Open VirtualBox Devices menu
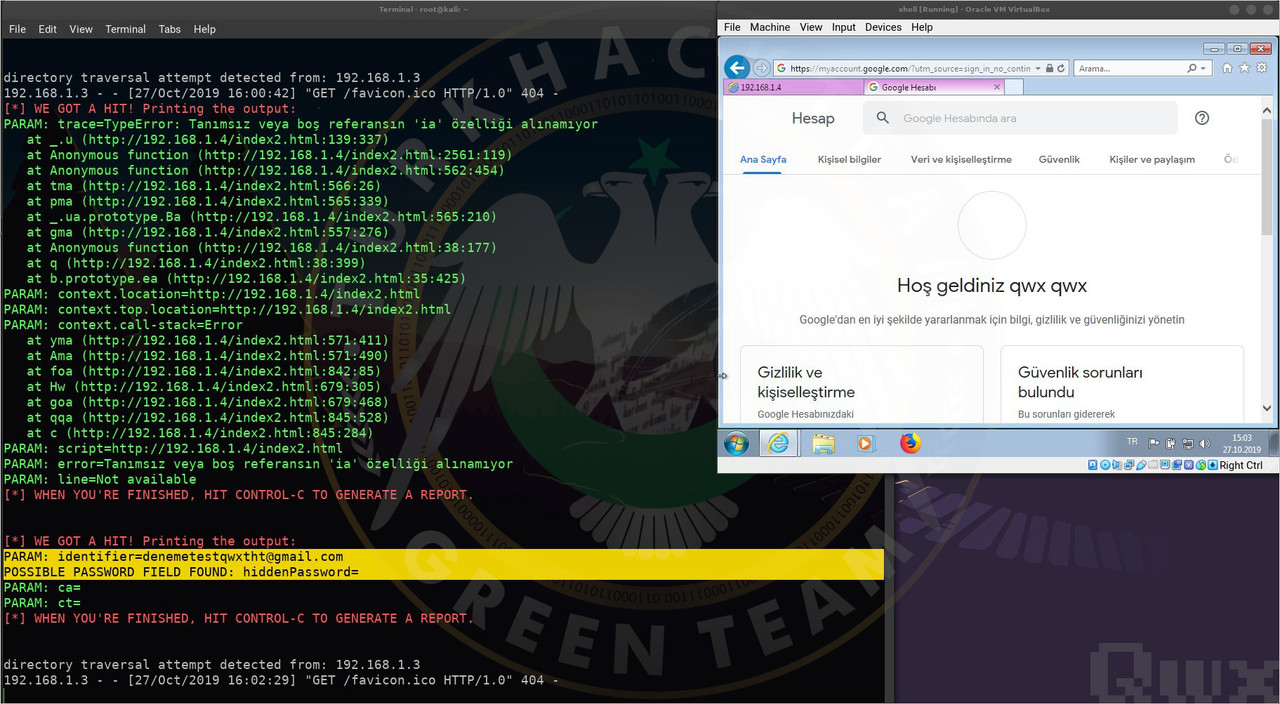The width and height of the screenshot is (1280, 704). tap(883, 27)
